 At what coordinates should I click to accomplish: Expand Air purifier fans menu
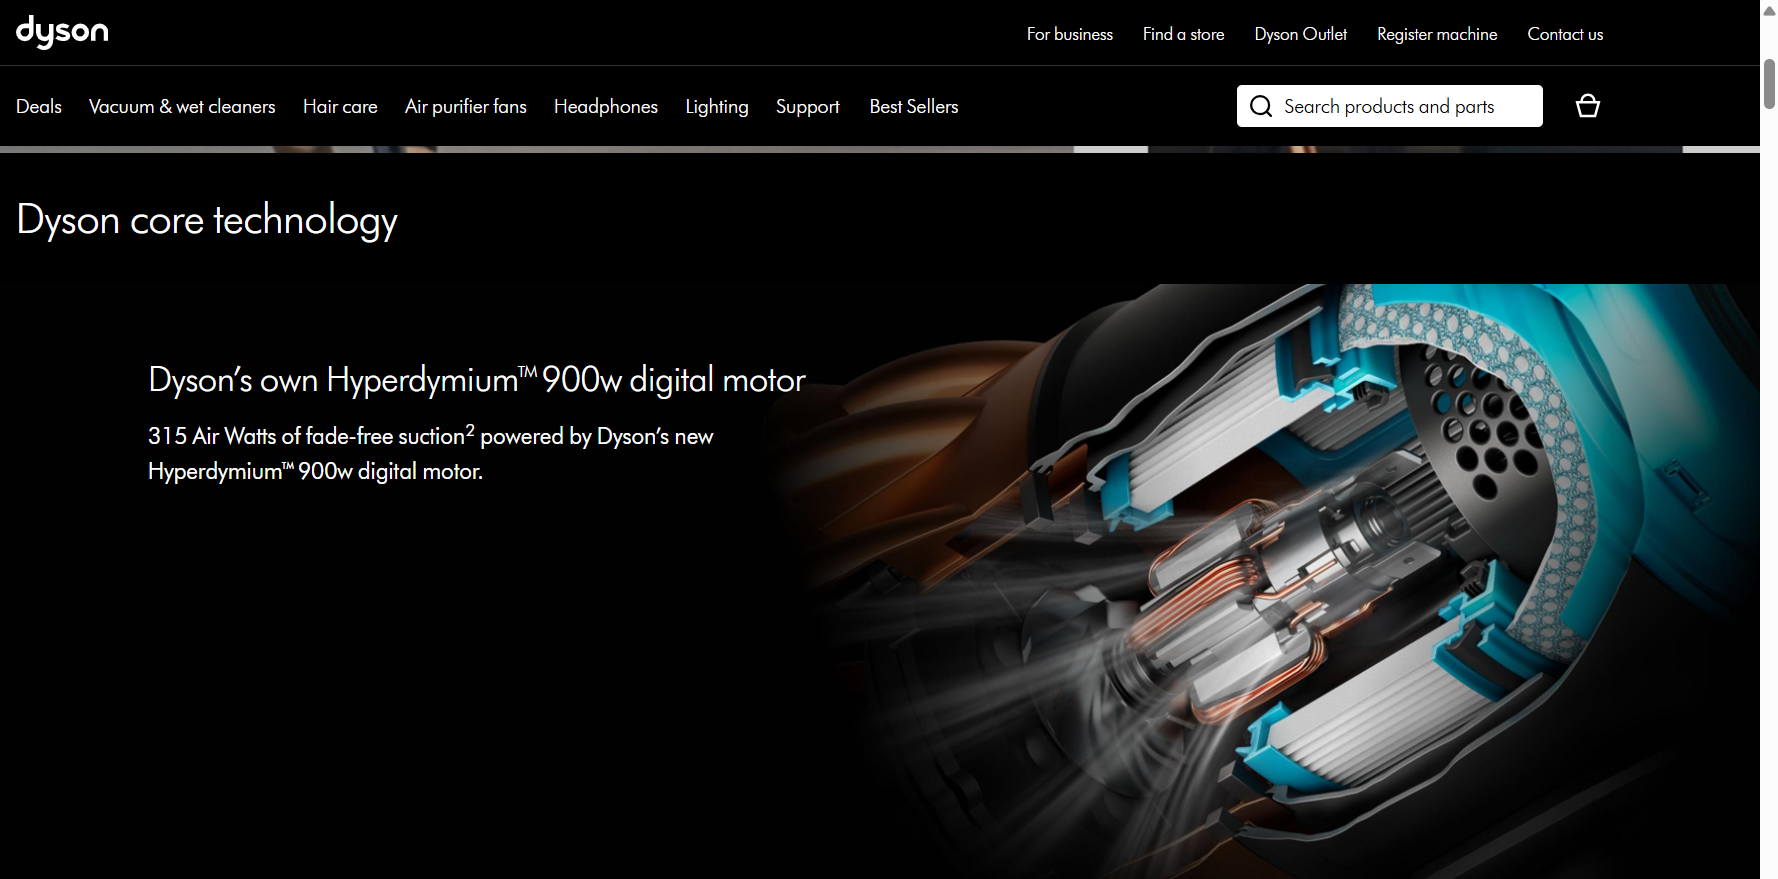[465, 106]
